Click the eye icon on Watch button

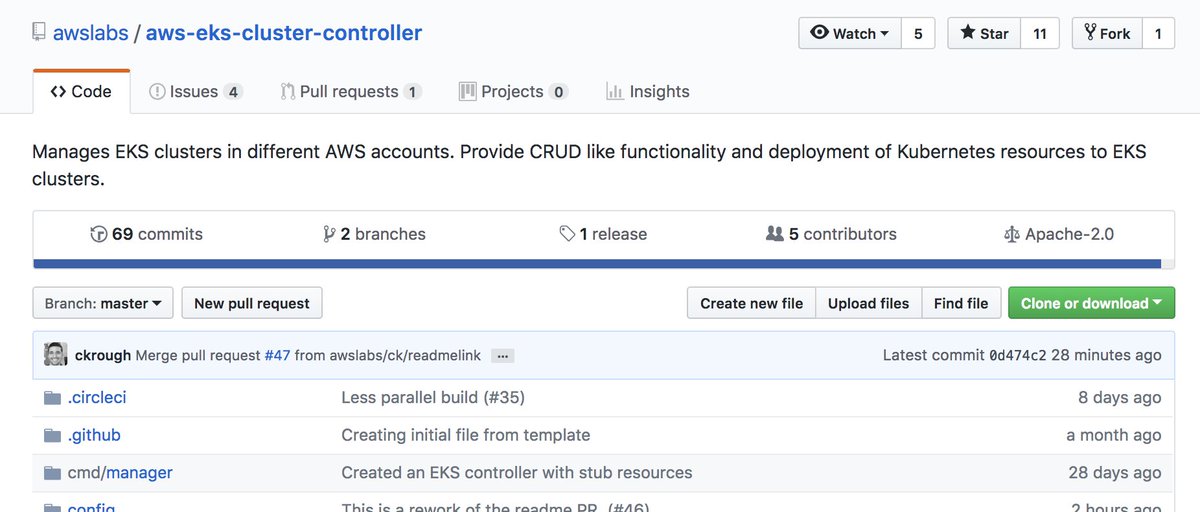coord(820,33)
